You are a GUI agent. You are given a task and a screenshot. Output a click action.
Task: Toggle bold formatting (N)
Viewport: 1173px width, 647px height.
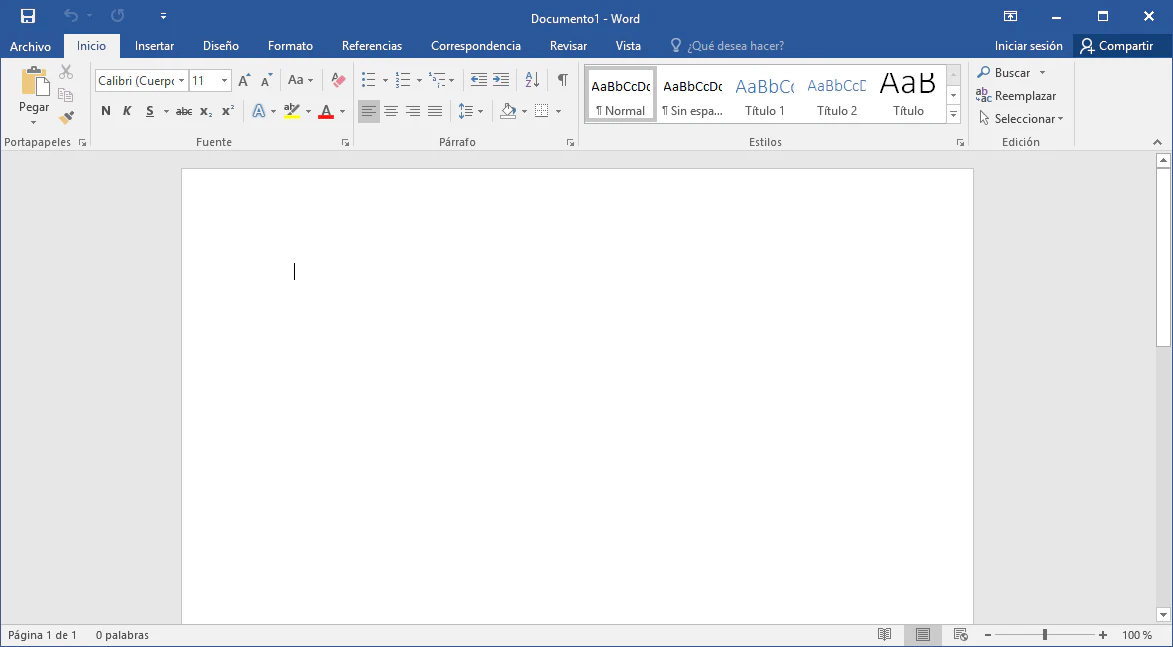click(106, 111)
